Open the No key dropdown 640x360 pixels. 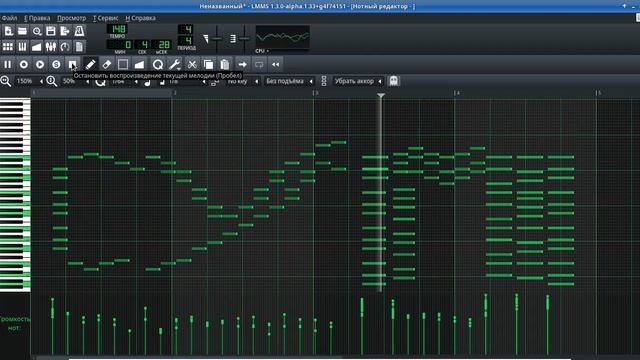click(242, 81)
